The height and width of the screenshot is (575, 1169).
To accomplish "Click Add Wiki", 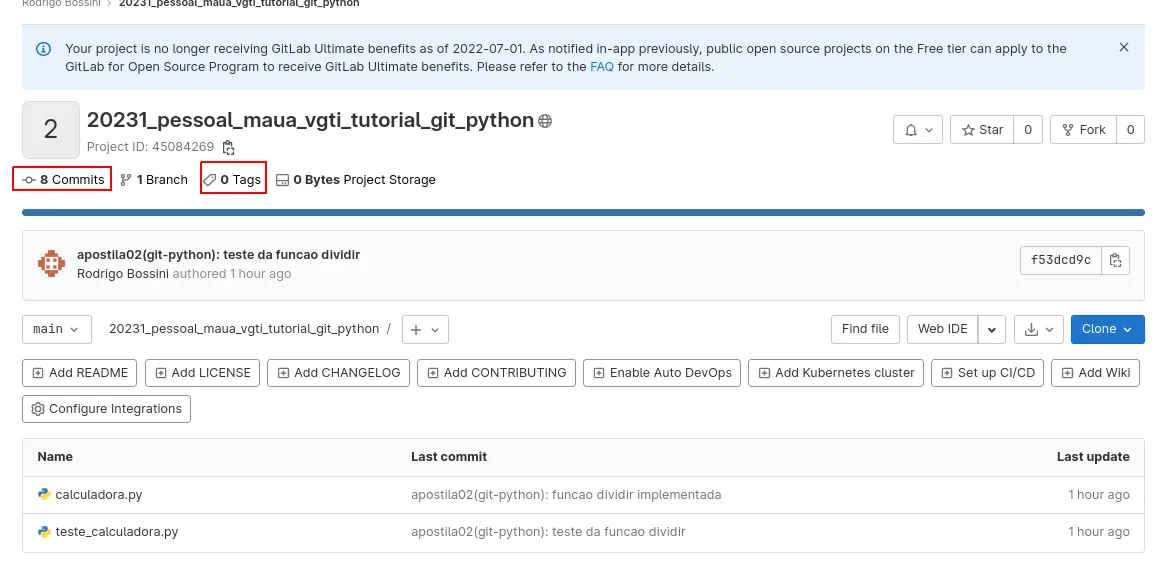I will point(1095,373).
